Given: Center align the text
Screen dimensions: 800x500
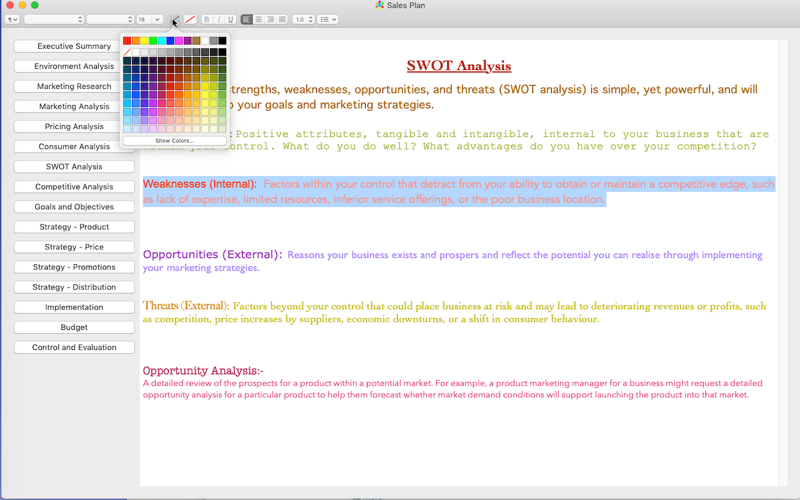Looking at the screenshot, I should click(x=259, y=19).
